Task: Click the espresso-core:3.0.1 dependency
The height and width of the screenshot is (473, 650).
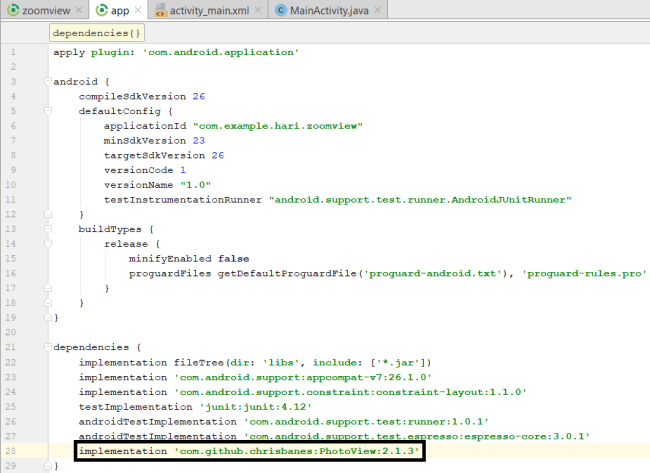Action: pos(417,436)
